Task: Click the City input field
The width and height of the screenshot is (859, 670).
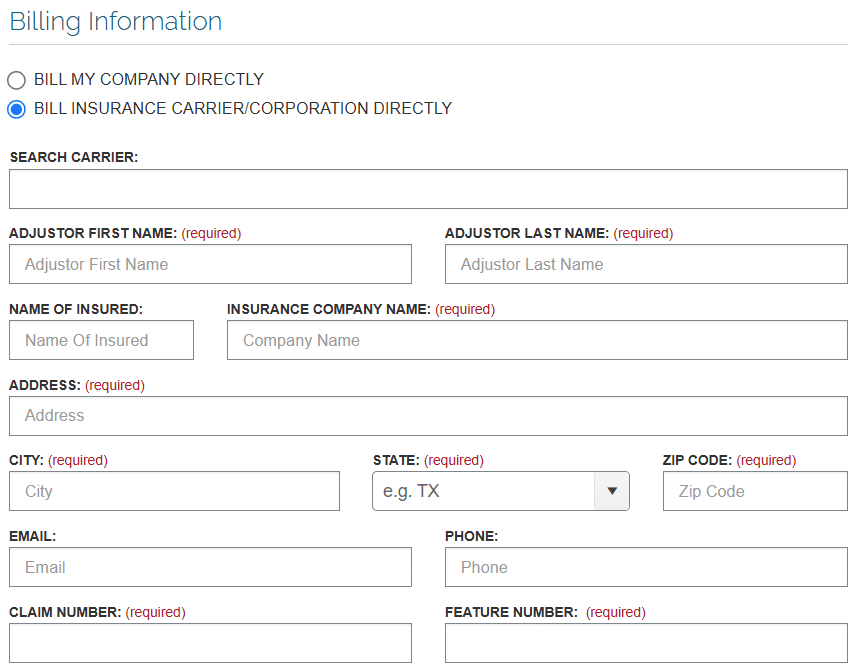Action: (x=174, y=491)
